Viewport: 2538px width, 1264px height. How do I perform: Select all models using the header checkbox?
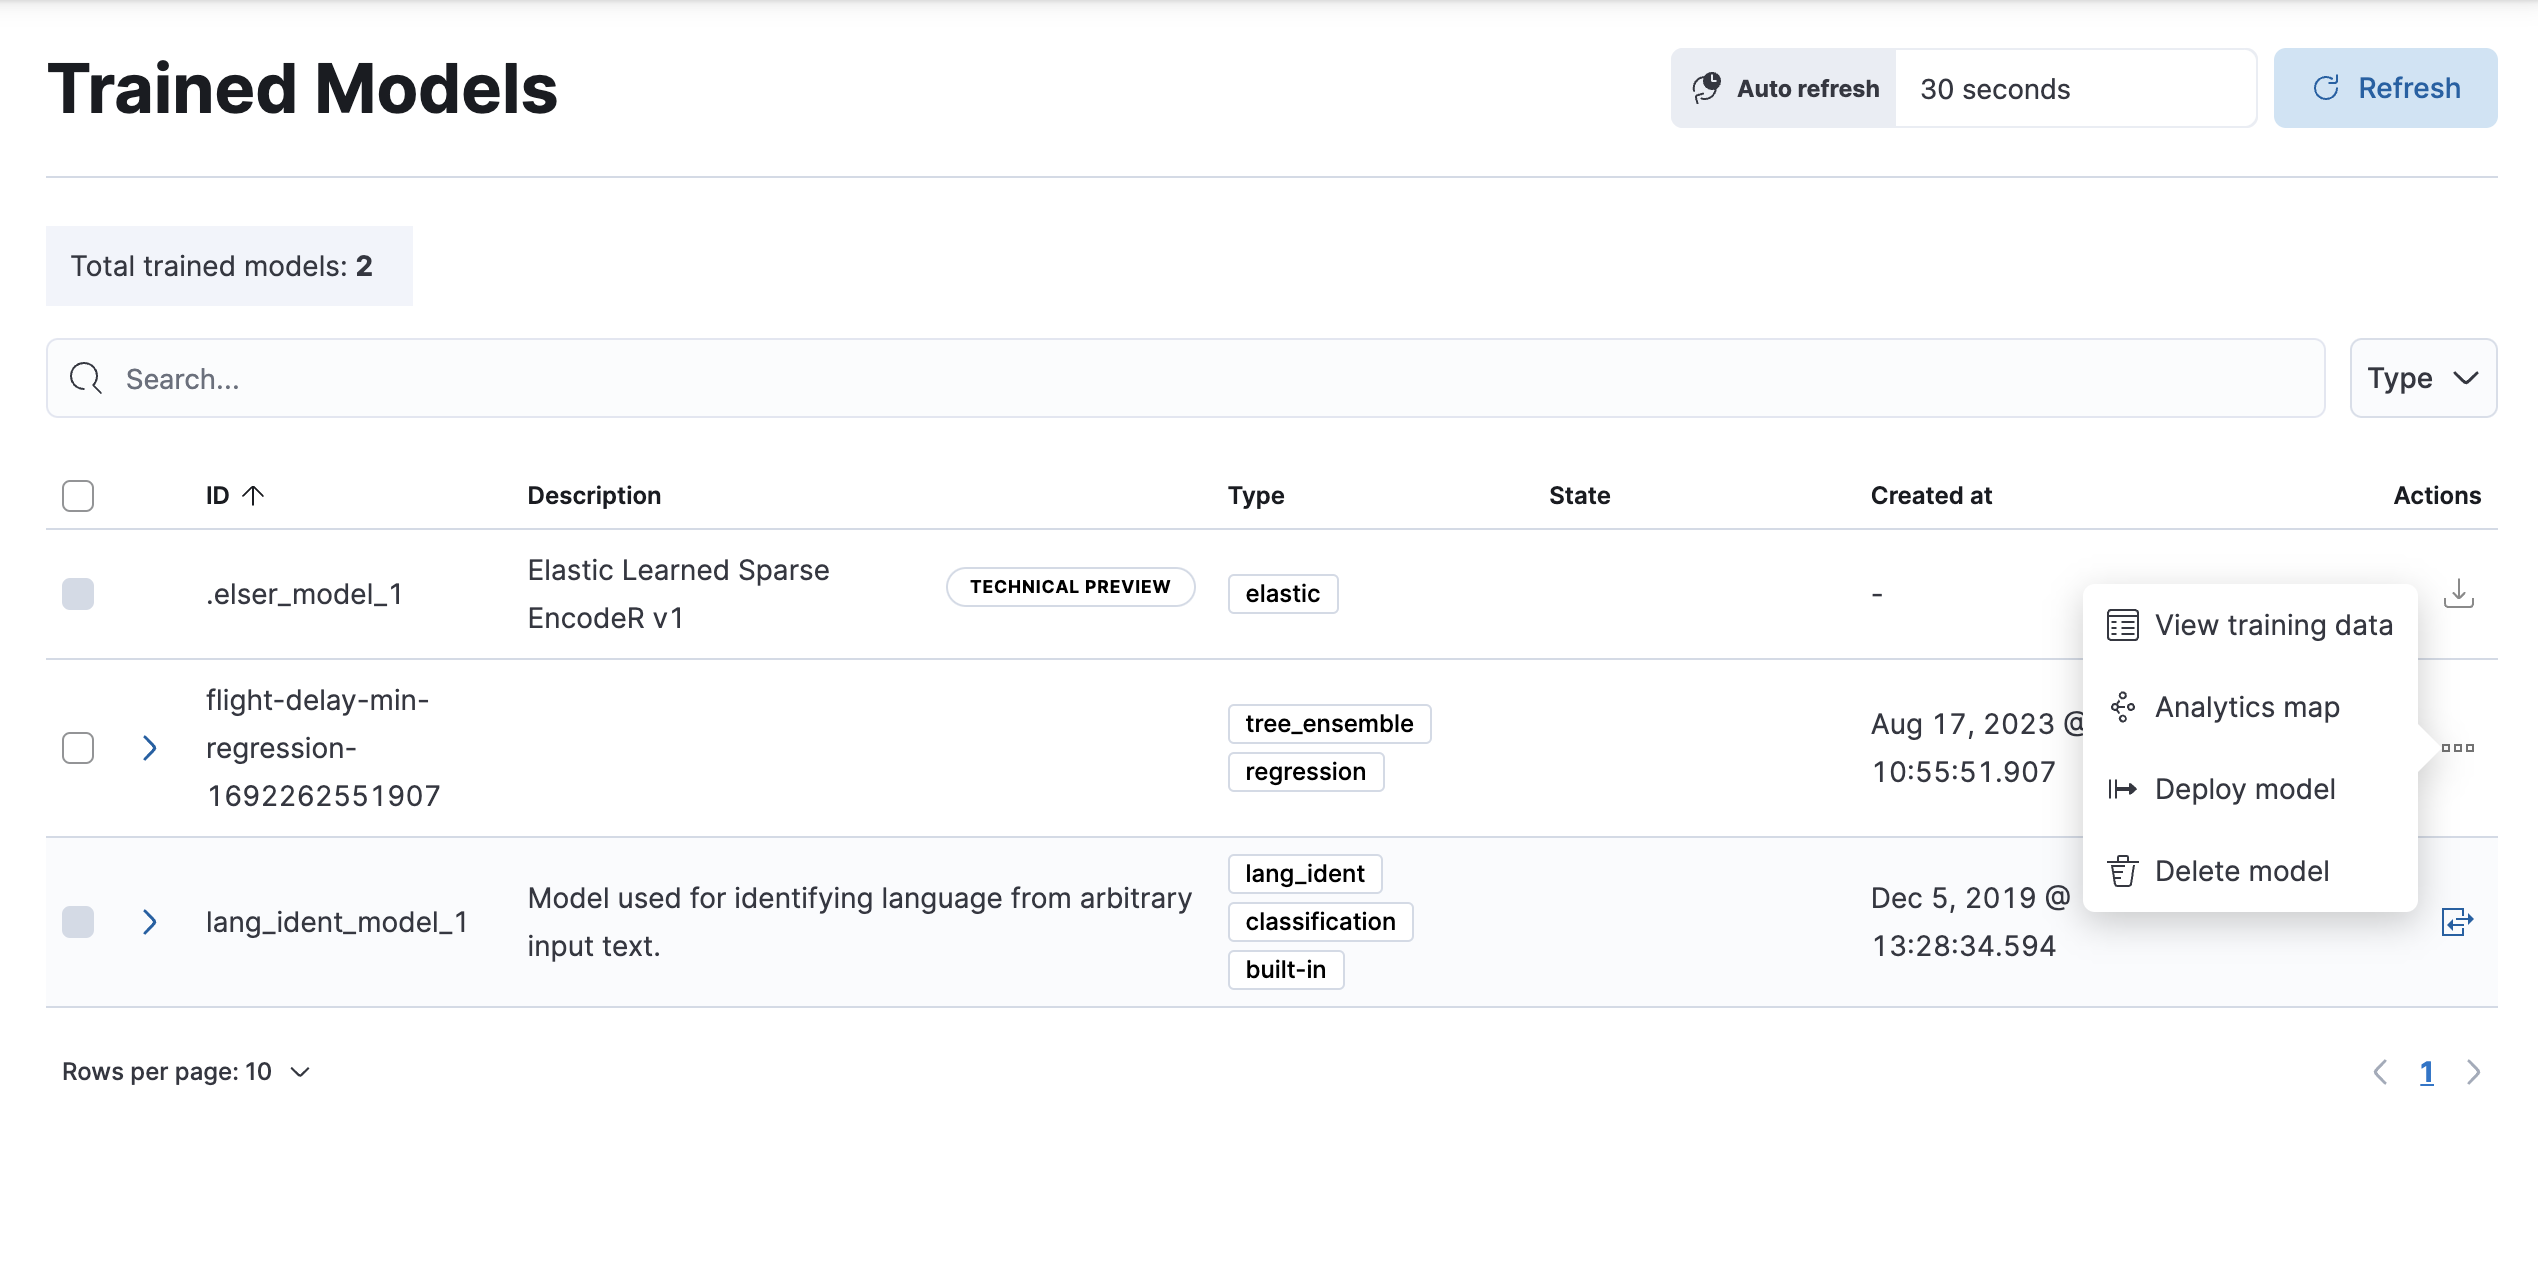[x=77, y=495]
